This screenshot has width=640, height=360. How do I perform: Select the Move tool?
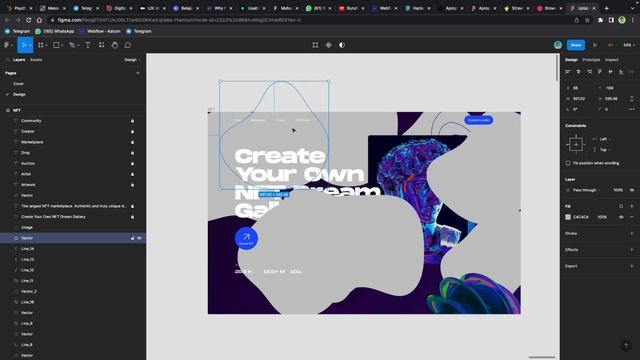coord(23,45)
